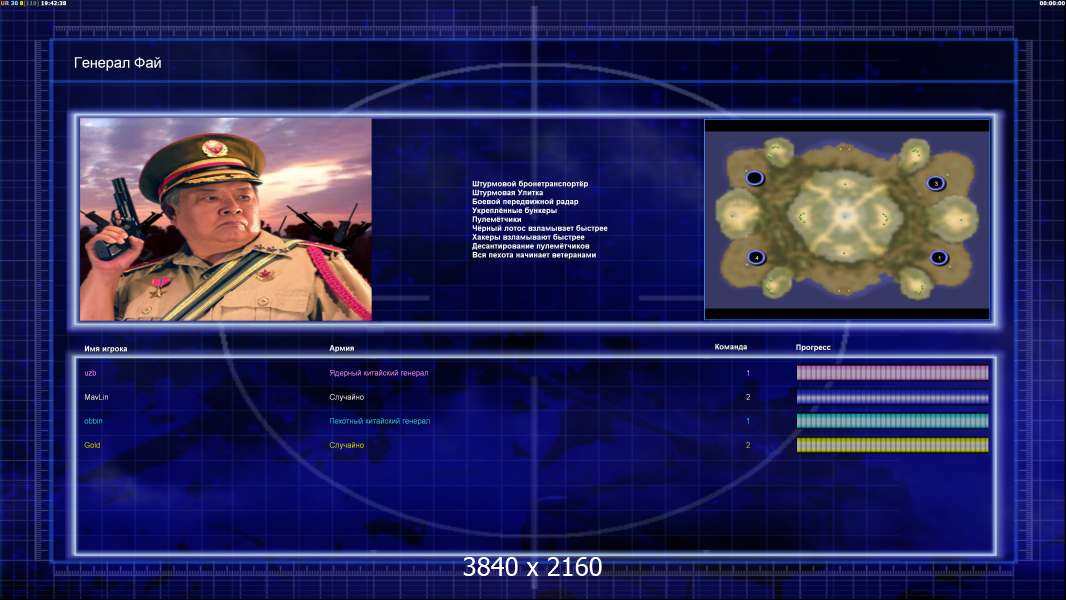Click the 'Прогресс' column header
This screenshot has width=1066, height=600.
pyautogui.click(x=812, y=347)
